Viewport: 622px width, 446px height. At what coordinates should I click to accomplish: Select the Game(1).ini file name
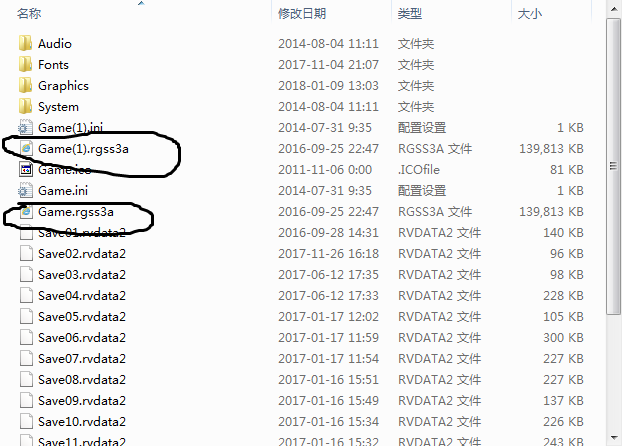(70, 127)
